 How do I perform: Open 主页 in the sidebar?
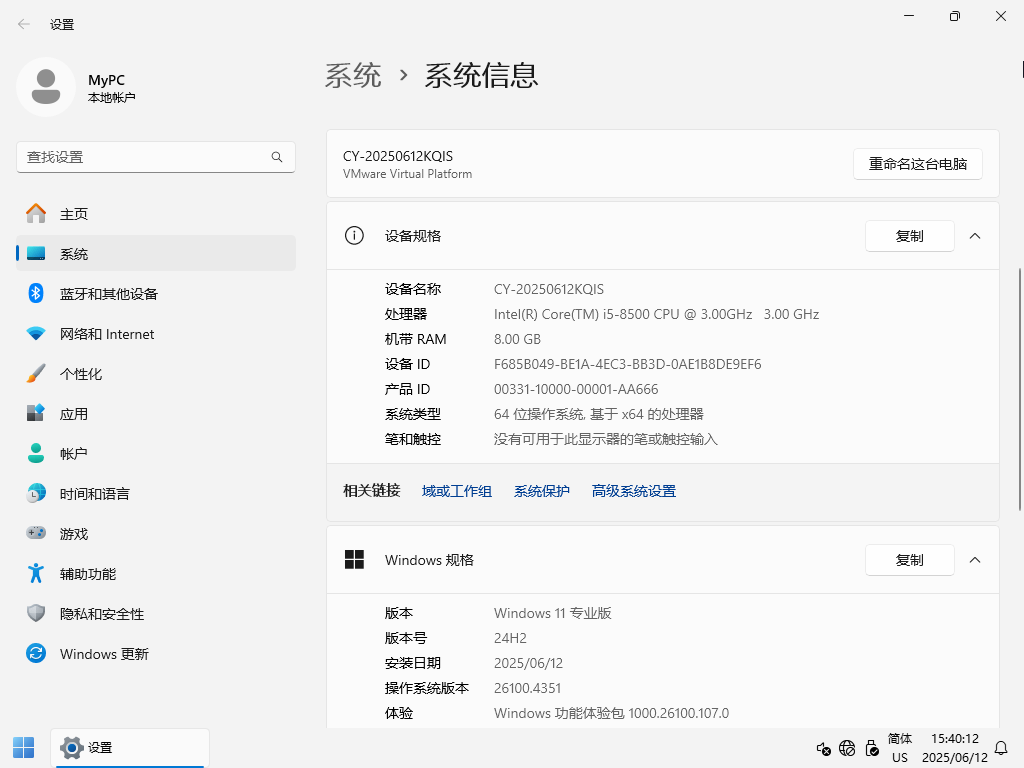pos(156,214)
